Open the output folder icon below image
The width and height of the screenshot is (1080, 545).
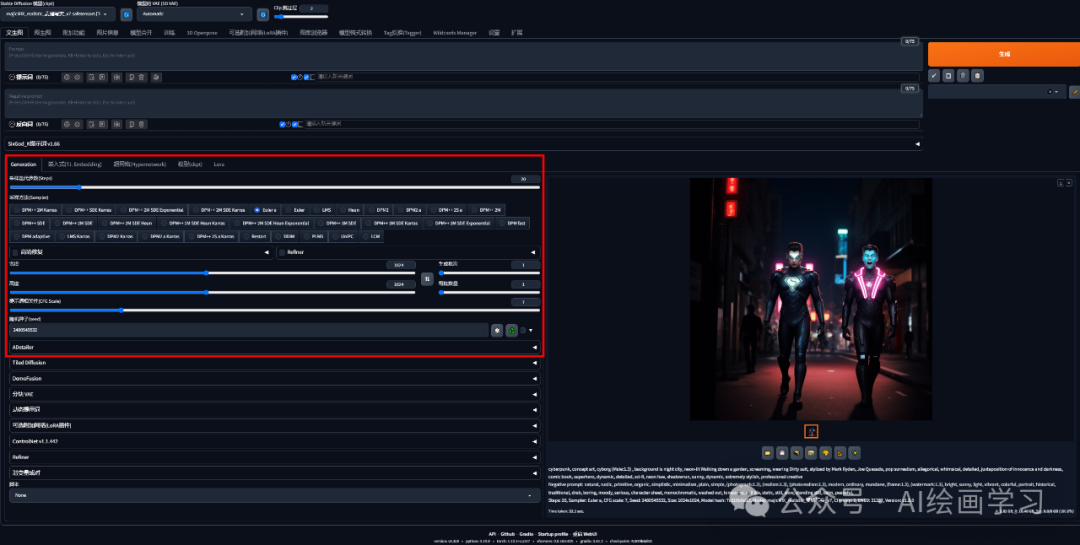click(768, 453)
